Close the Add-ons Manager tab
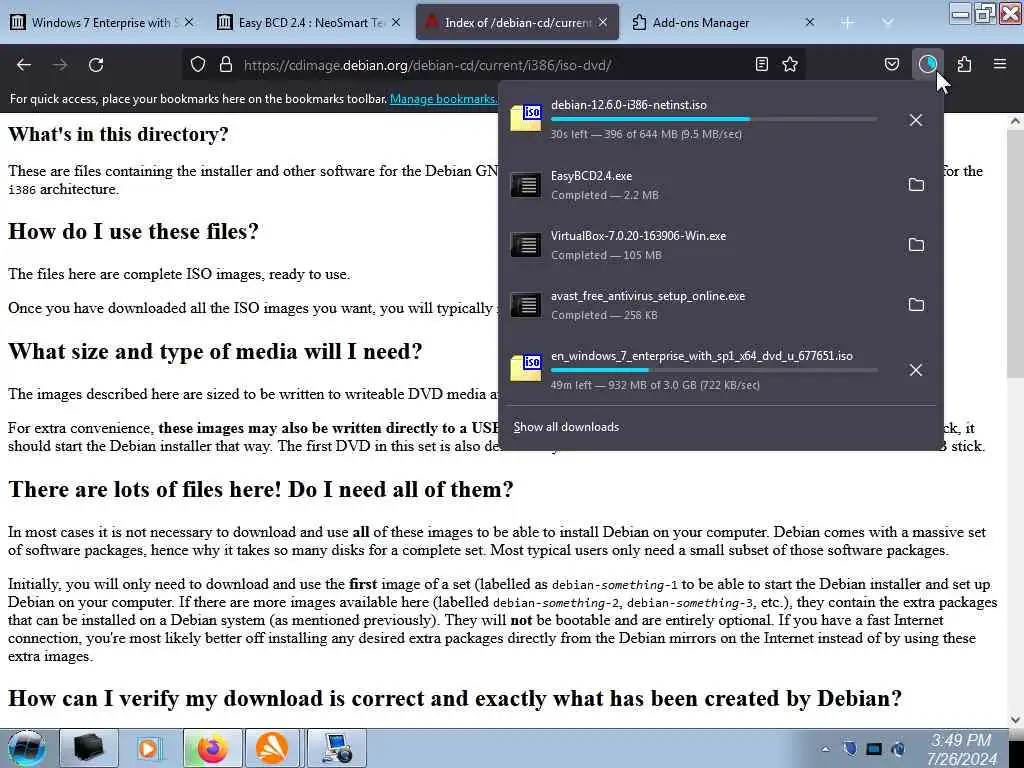 pyautogui.click(x=810, y=22)
